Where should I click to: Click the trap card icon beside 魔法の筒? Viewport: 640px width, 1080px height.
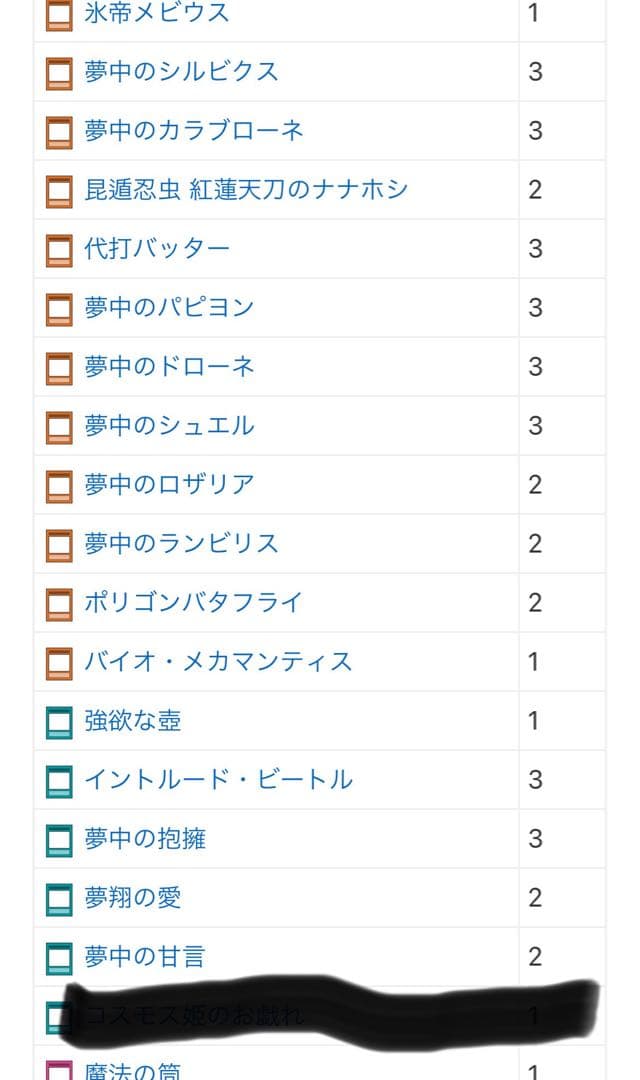pos(59,1070)
